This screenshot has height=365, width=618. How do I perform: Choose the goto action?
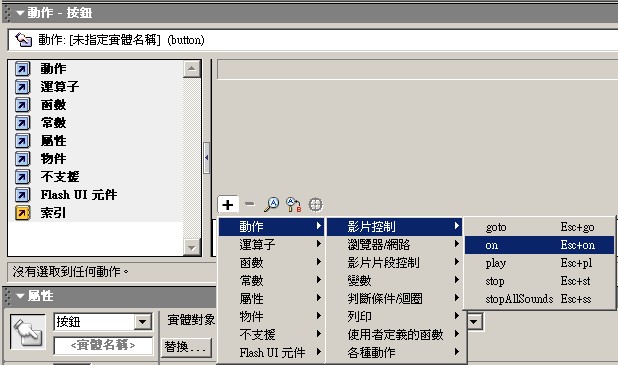[x=539, y=227]
